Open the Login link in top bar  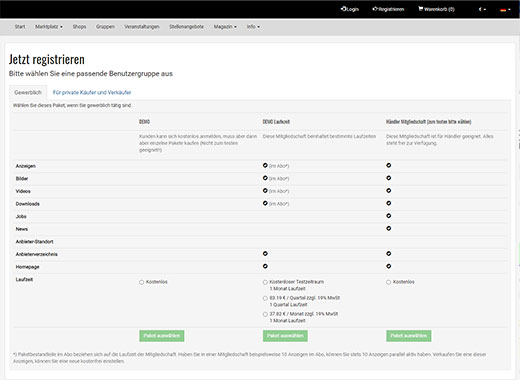tap(350, 9)
